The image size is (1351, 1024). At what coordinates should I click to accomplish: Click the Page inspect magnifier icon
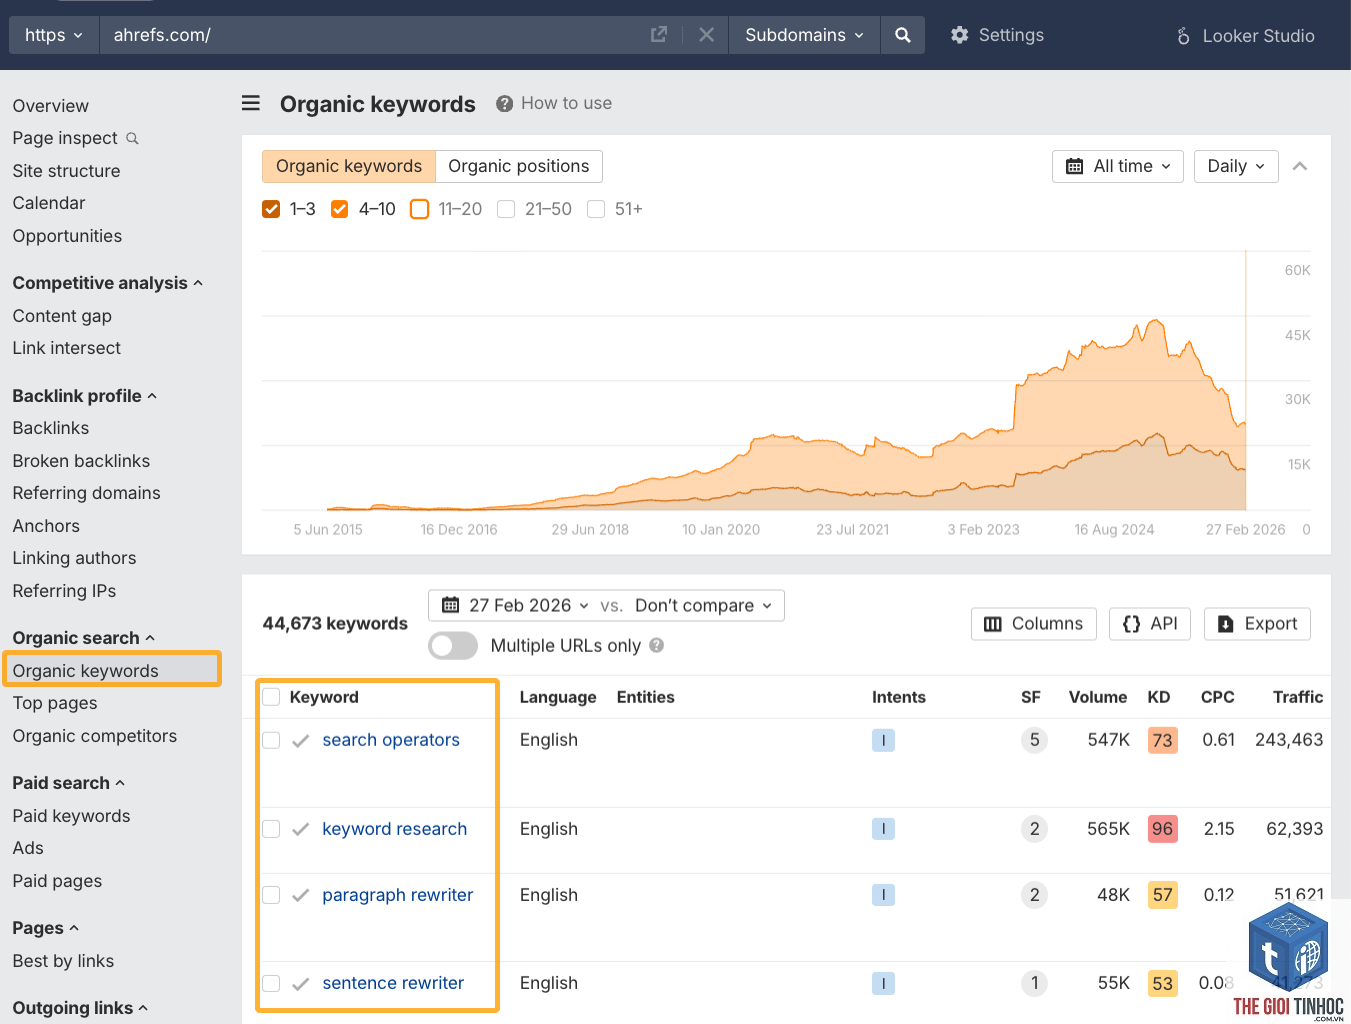(132, 138)
